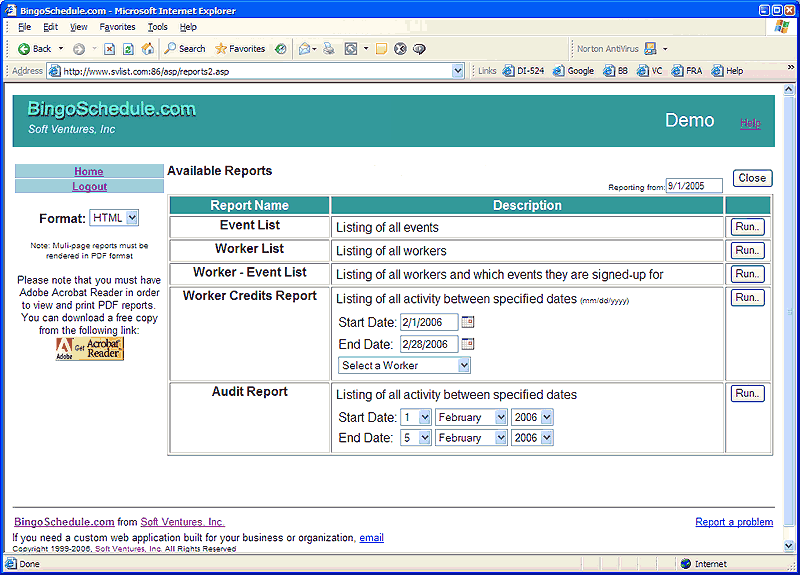Run the Worker - Event List report
The width and height of the screenshot is (800, 575).
(747, 274)
